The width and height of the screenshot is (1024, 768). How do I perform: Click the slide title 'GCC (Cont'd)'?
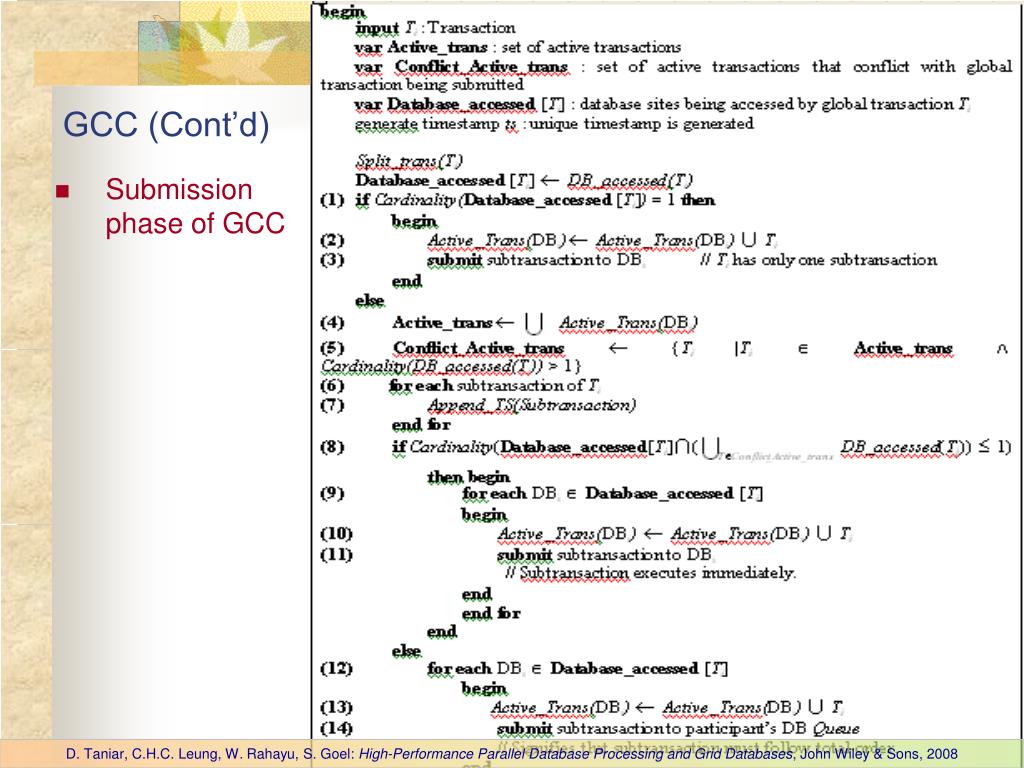166,125
